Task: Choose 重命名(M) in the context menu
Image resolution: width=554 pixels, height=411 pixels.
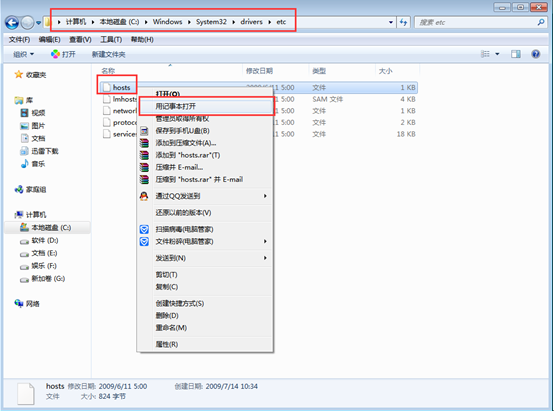Action: [x=205, y=328]
